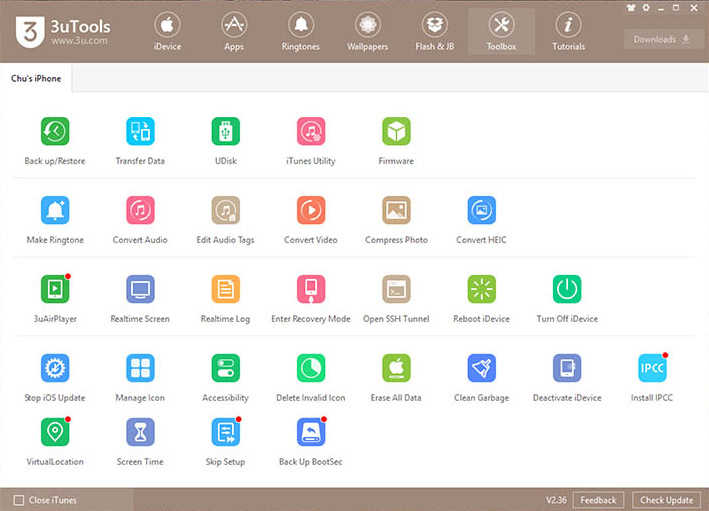Open the UDisk tool
The height and width of the screenshot is (511, 709).
click(x=226, y=131)
